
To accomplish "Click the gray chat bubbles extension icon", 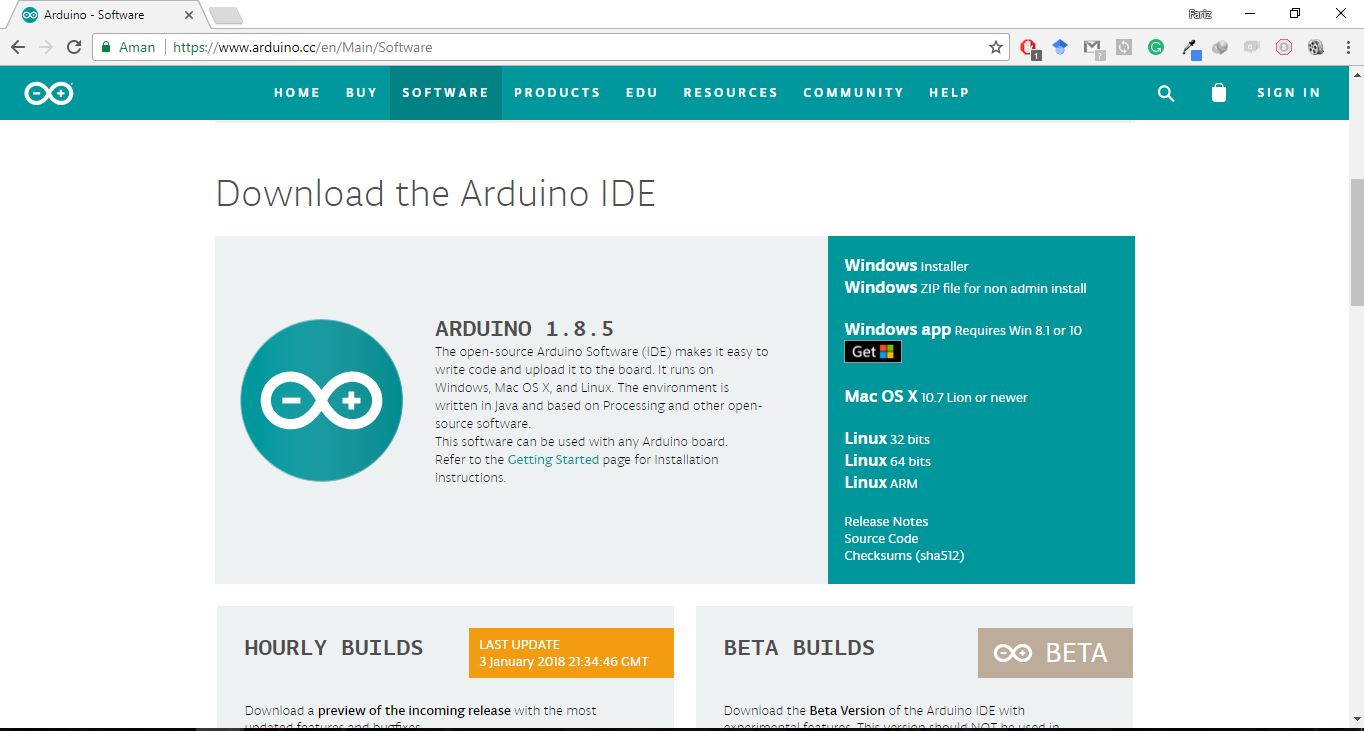I will [1220, 46].
